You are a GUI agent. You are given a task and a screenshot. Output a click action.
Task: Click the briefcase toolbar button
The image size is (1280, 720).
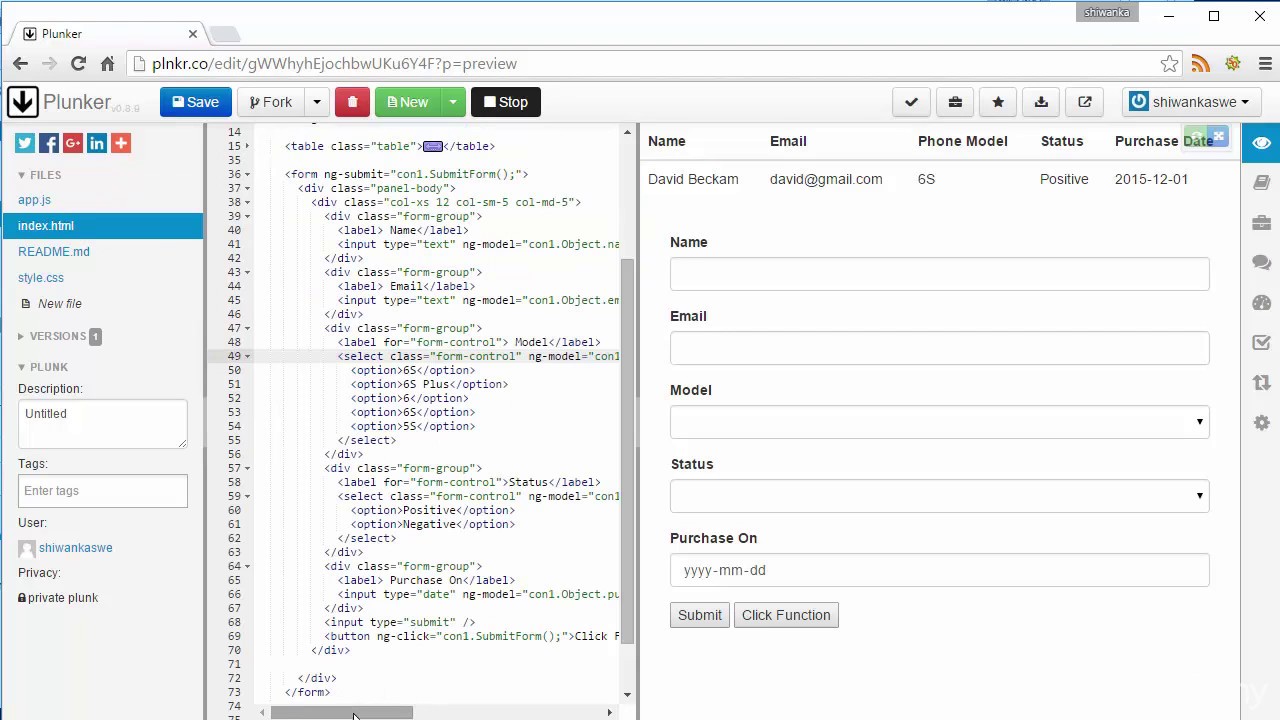(955, 102)
